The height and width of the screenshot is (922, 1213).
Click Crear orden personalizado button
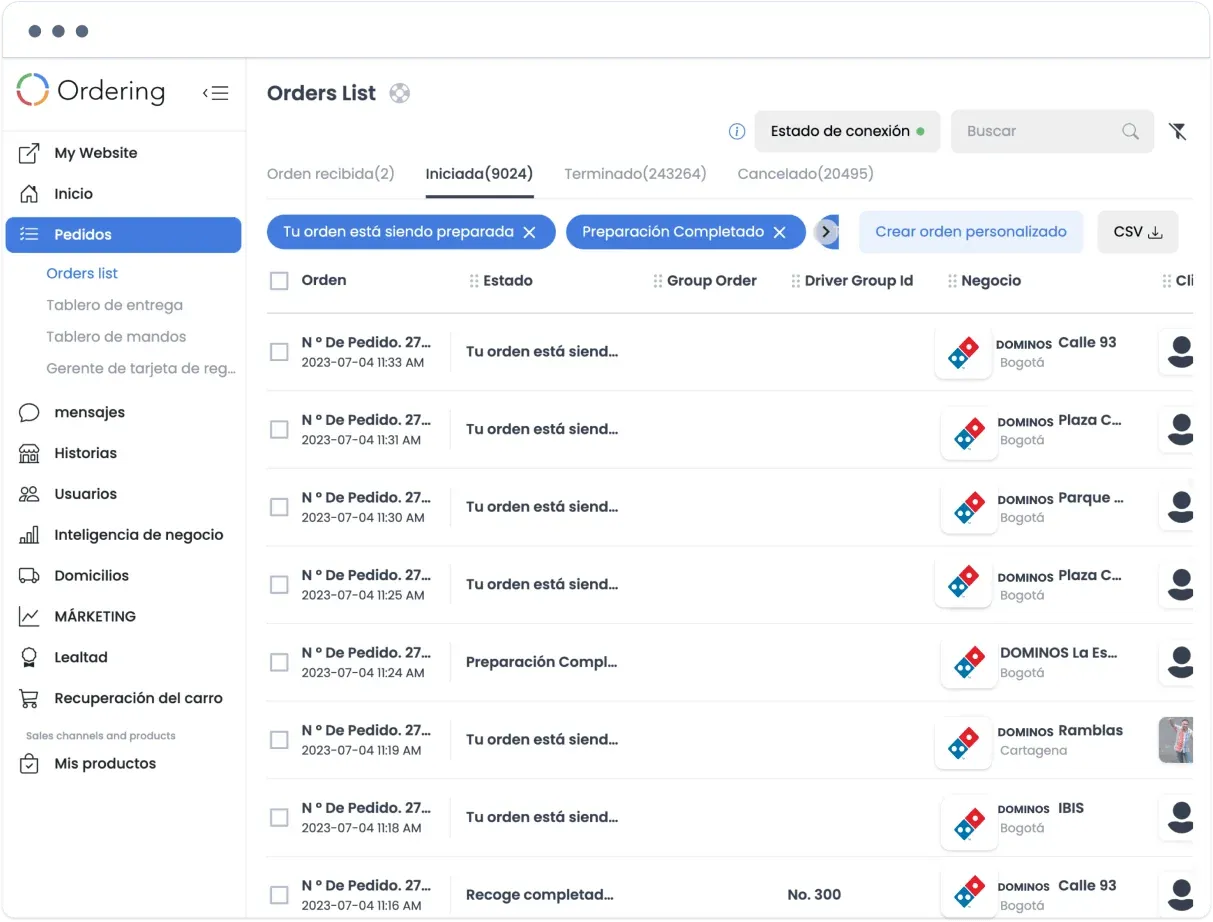971,232
